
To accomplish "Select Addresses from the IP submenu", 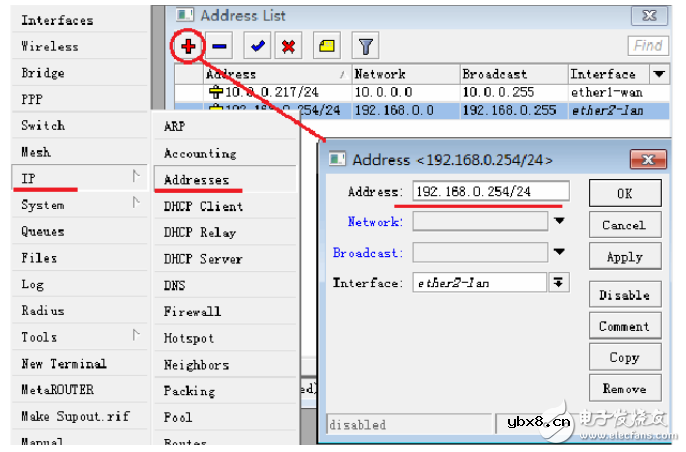I will (x=197, y=180).
